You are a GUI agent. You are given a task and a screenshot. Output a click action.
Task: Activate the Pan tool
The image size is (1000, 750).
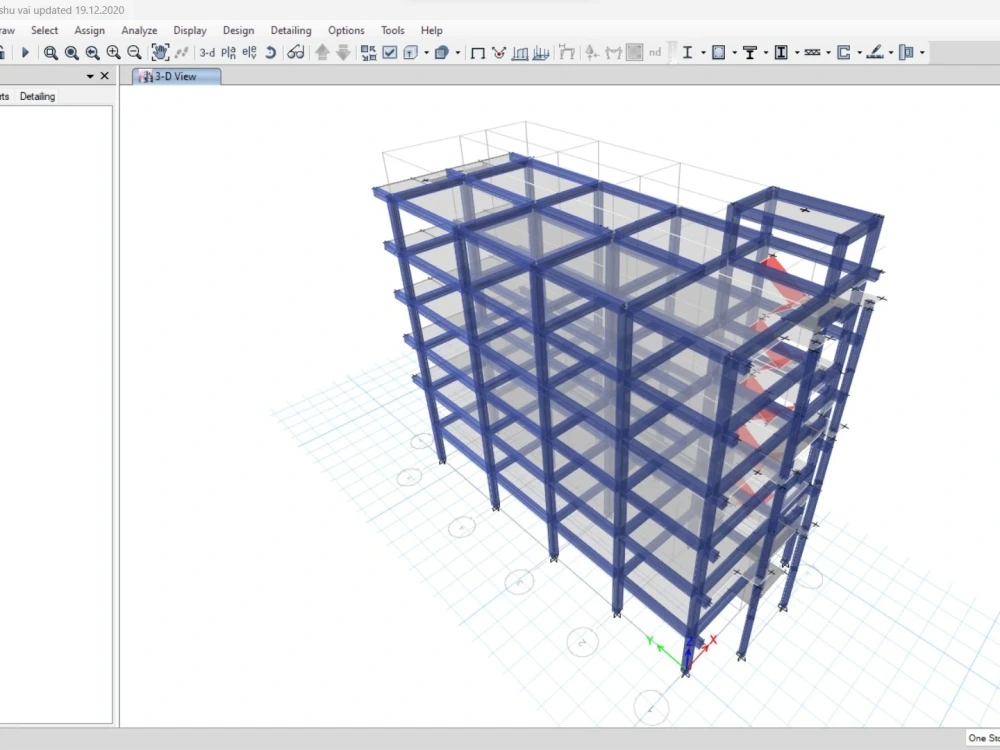pyautogui.click(x=160, y=52)
